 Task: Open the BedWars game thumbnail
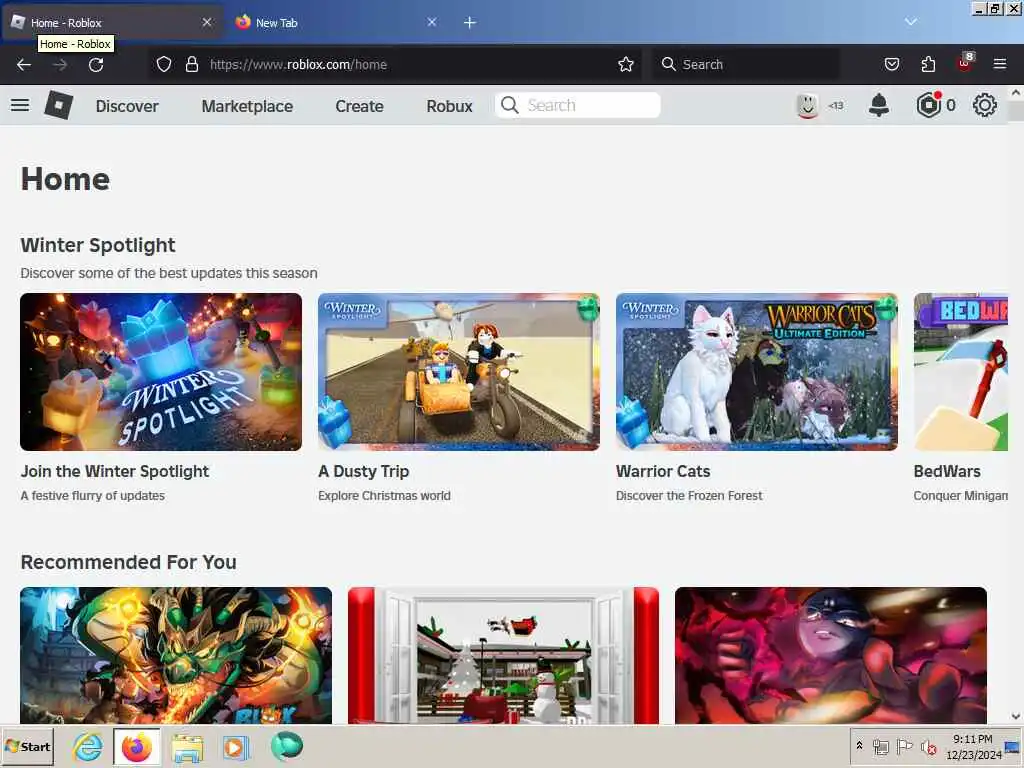(x=960, y=372)
